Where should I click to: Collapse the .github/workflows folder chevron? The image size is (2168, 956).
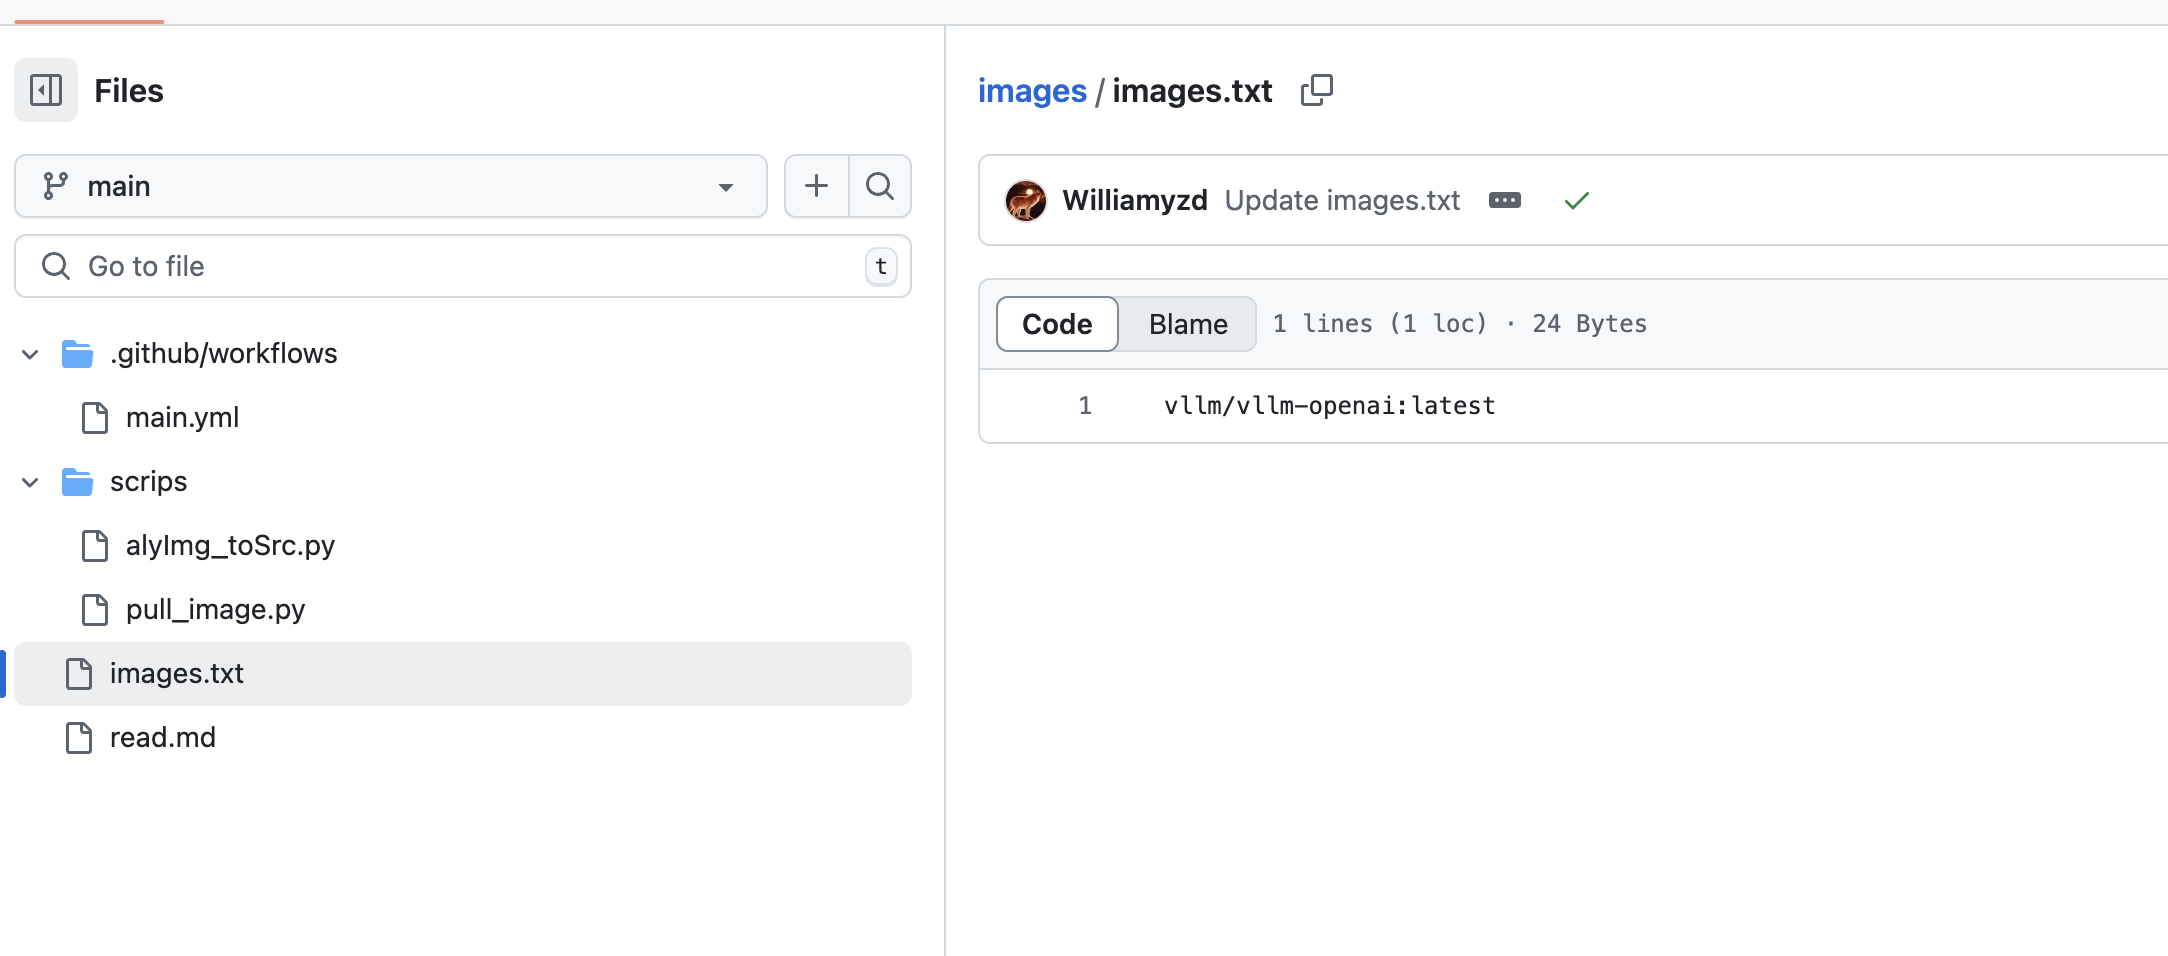[x=31, y=354]
